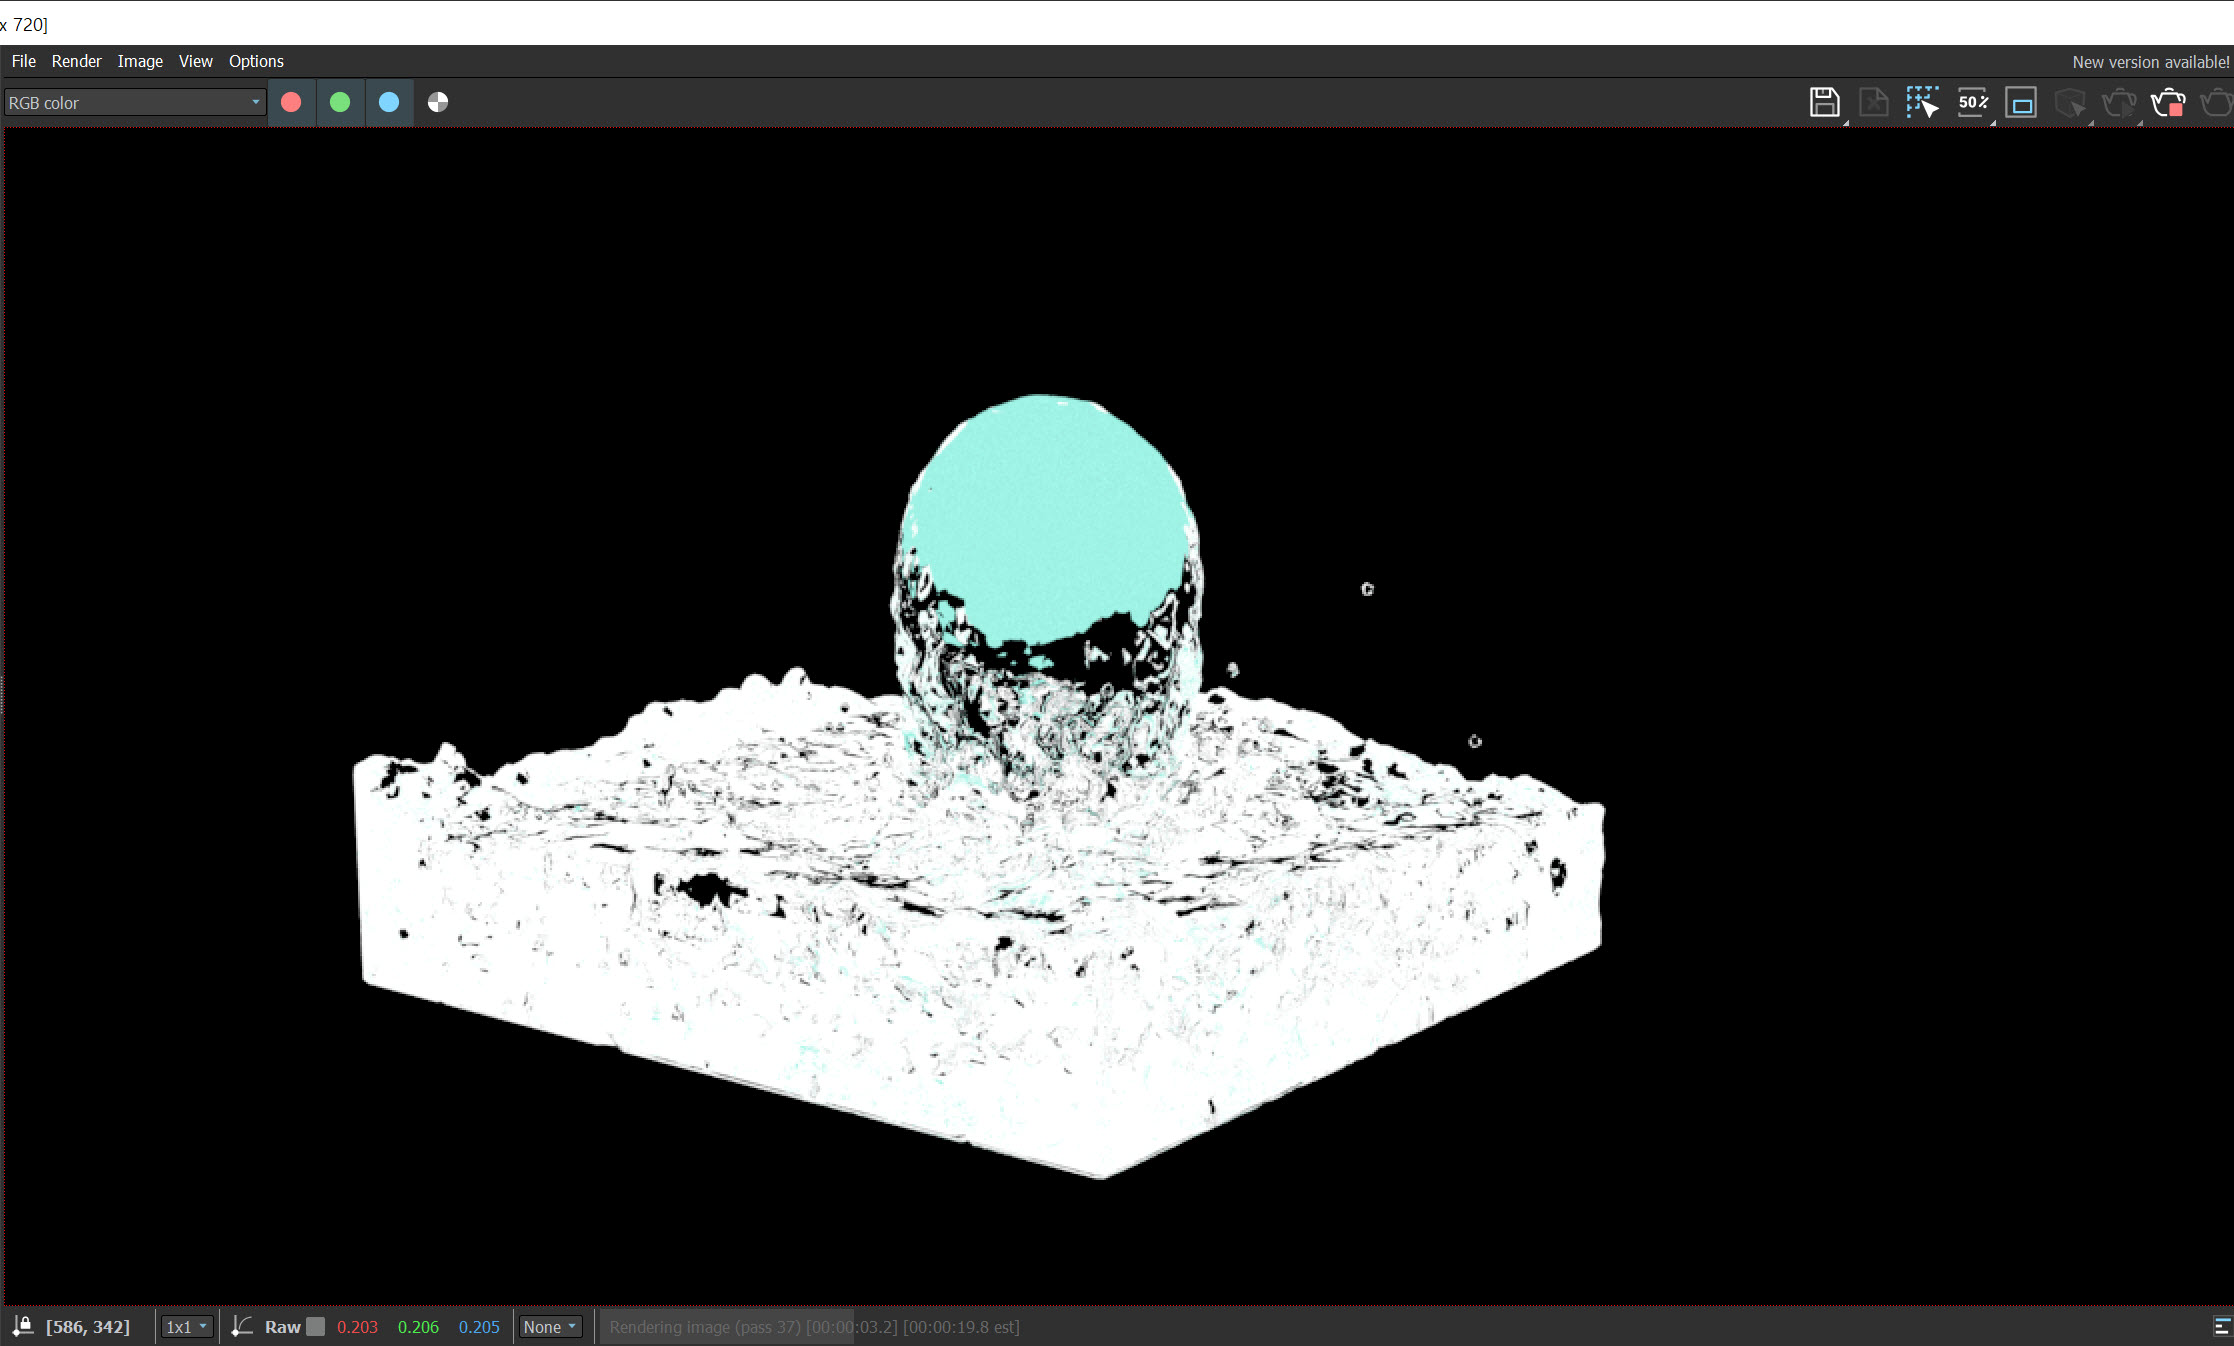
Task: Click the curve display correction icon
Action: tap(241, 1326)
